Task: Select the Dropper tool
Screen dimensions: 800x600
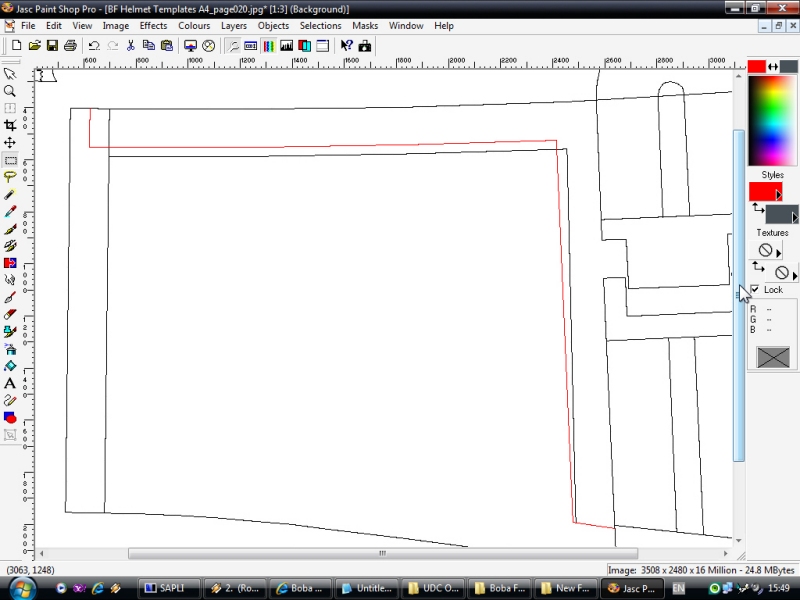Action: [x=10, y=212]
